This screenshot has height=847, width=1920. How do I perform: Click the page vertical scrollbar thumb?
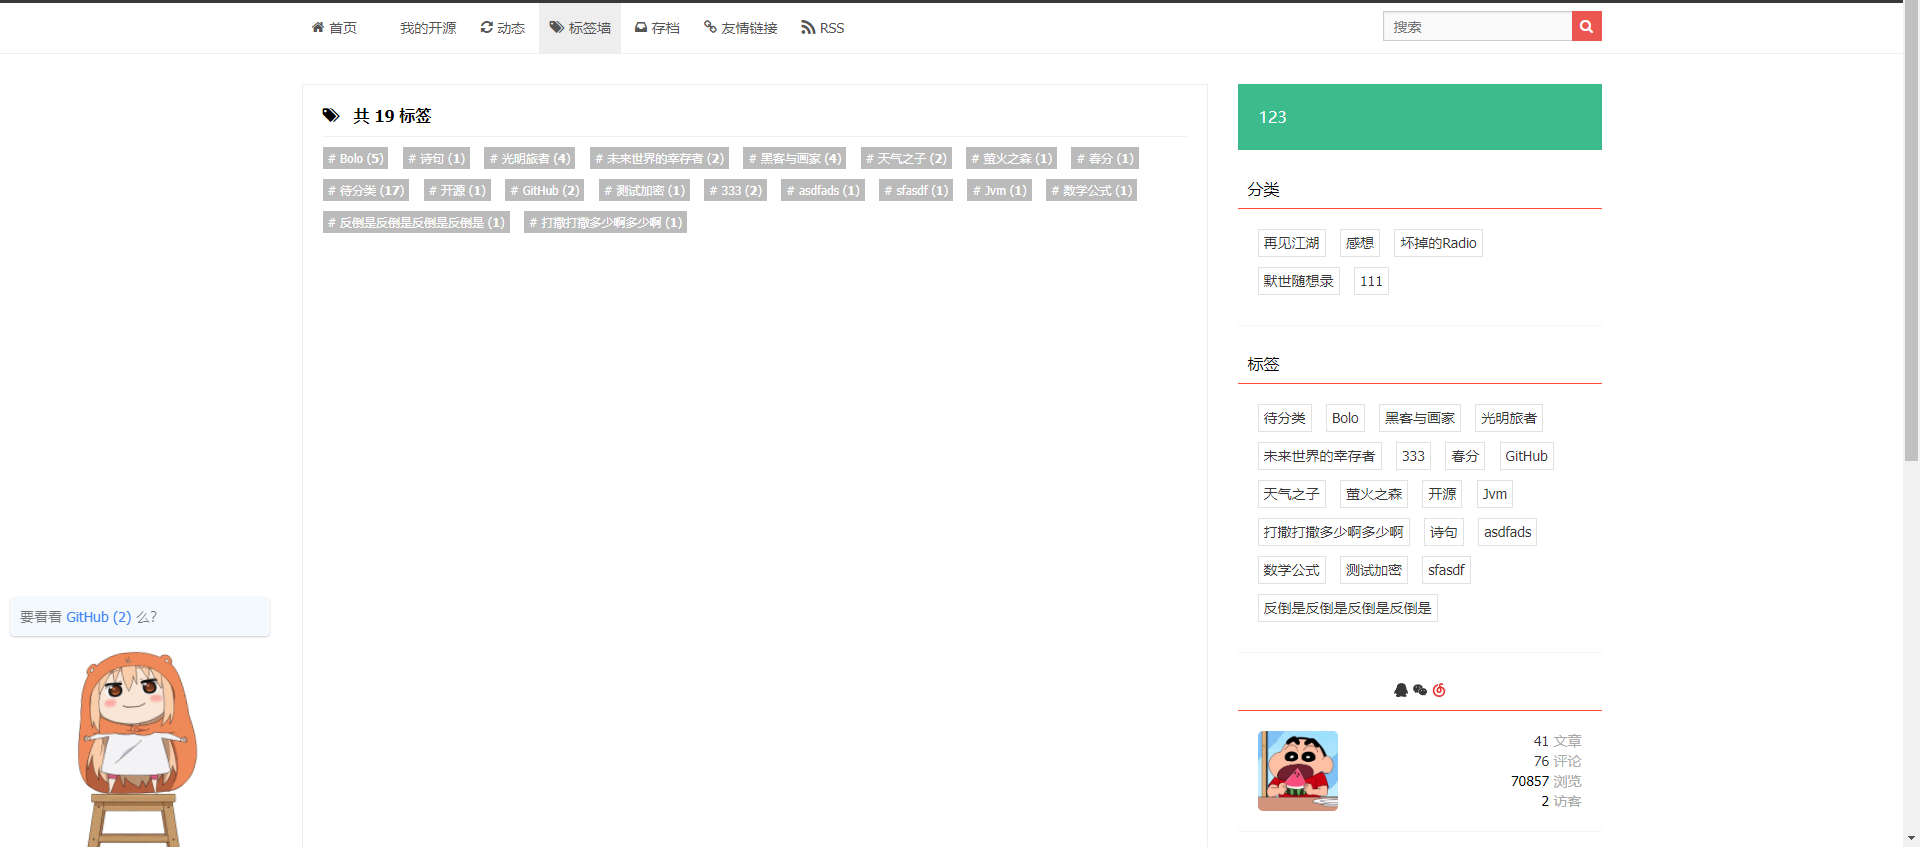point(1911,230)
